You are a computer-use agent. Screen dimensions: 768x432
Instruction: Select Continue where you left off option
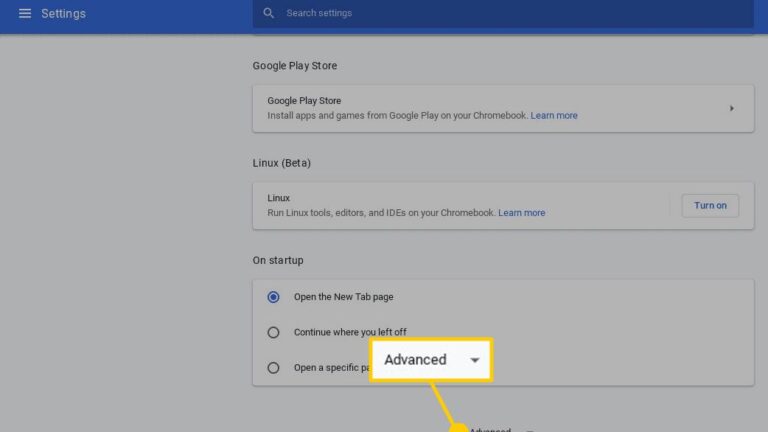click(273, 333)
